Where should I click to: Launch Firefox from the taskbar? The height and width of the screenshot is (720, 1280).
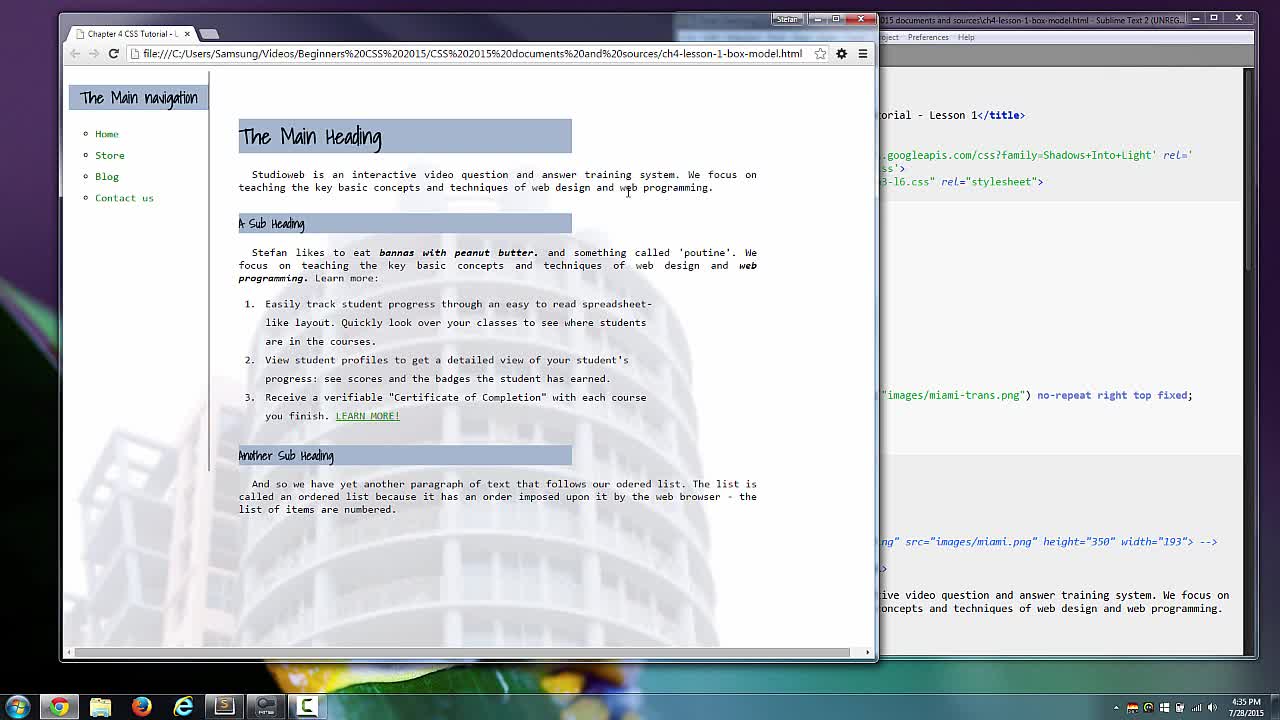tap(141, 707)
